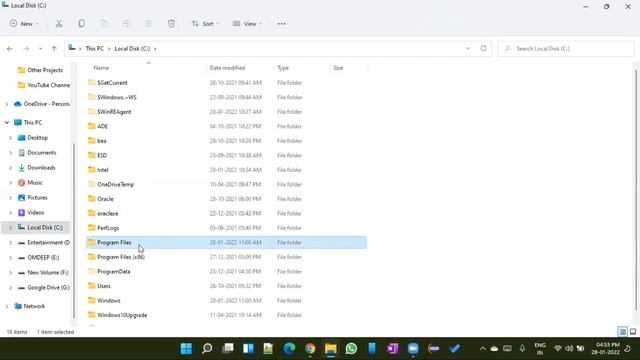Open File Explorer taskbar icon

click(331, 348)
